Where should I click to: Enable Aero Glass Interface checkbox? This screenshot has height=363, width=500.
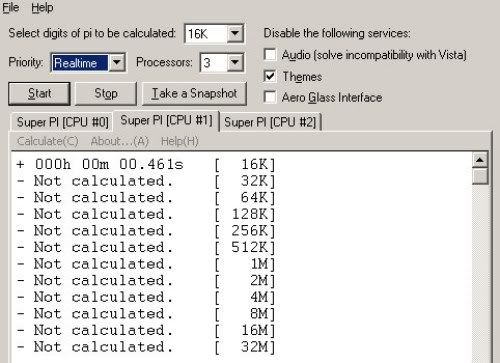click(270, 97)
